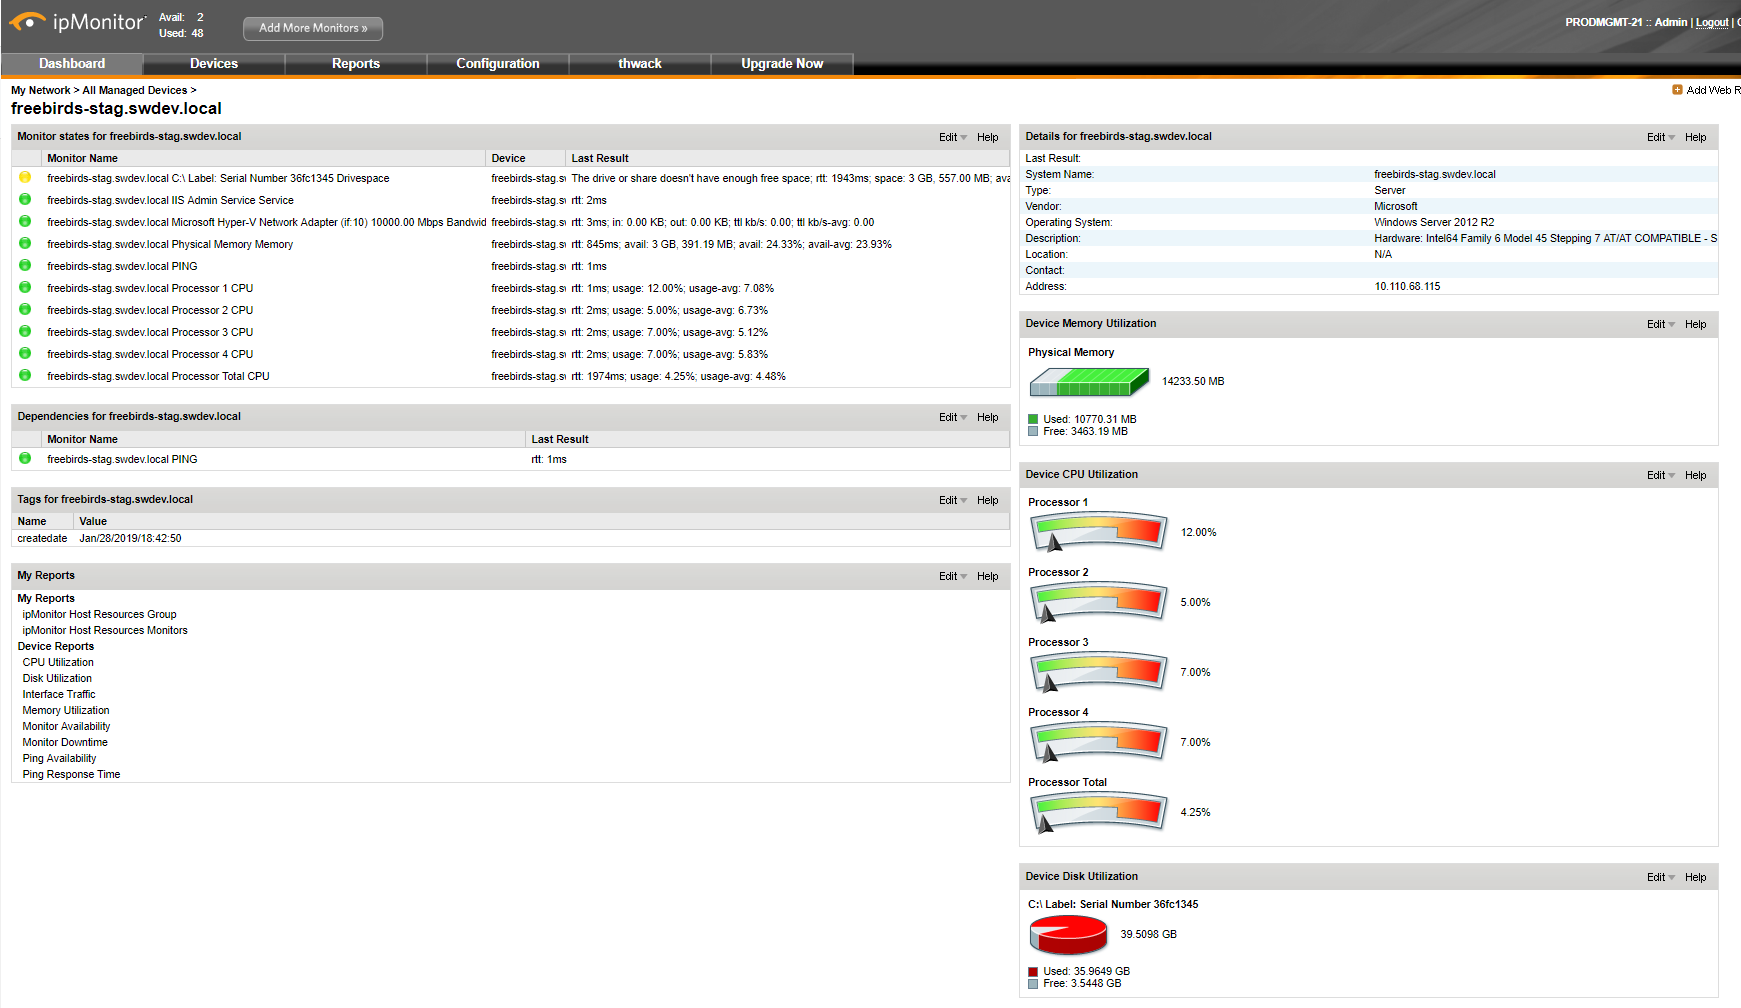Image resolution: width=1741 pixels, height=1008 pixels.
Task: Click the yellow warning status icon for Drivespace monitor
Action: point(25,178)
